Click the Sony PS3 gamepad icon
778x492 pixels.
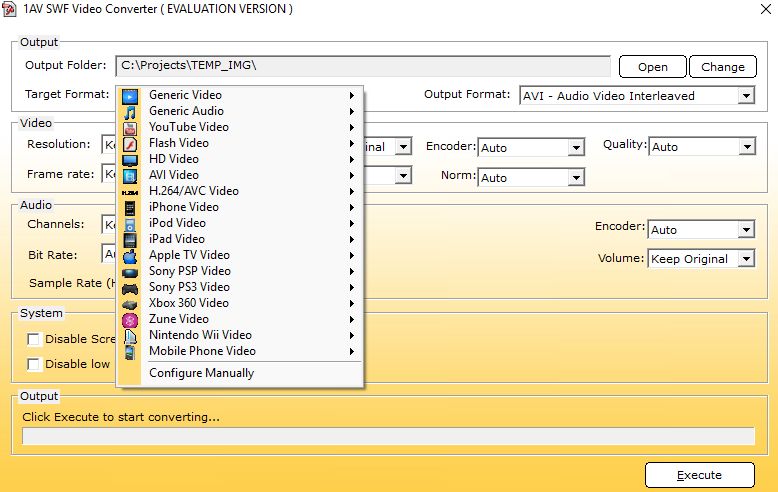130,287
